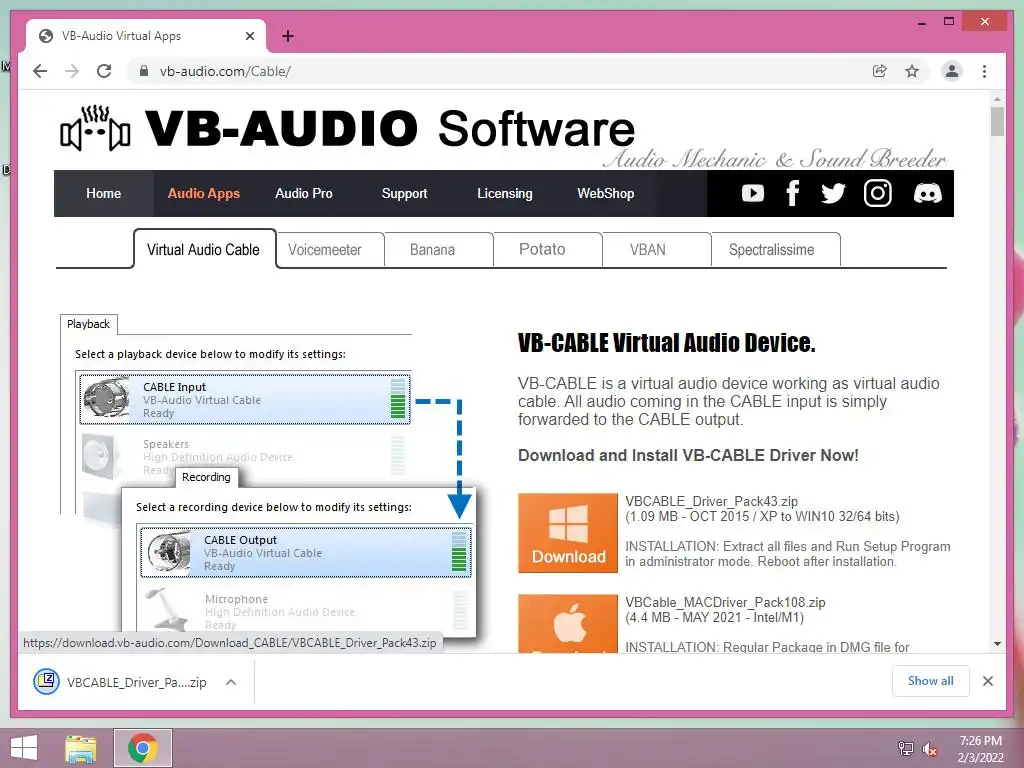Click Show all downloads
The width and height of the screenshot is (1024, 768).
(931, 681)
